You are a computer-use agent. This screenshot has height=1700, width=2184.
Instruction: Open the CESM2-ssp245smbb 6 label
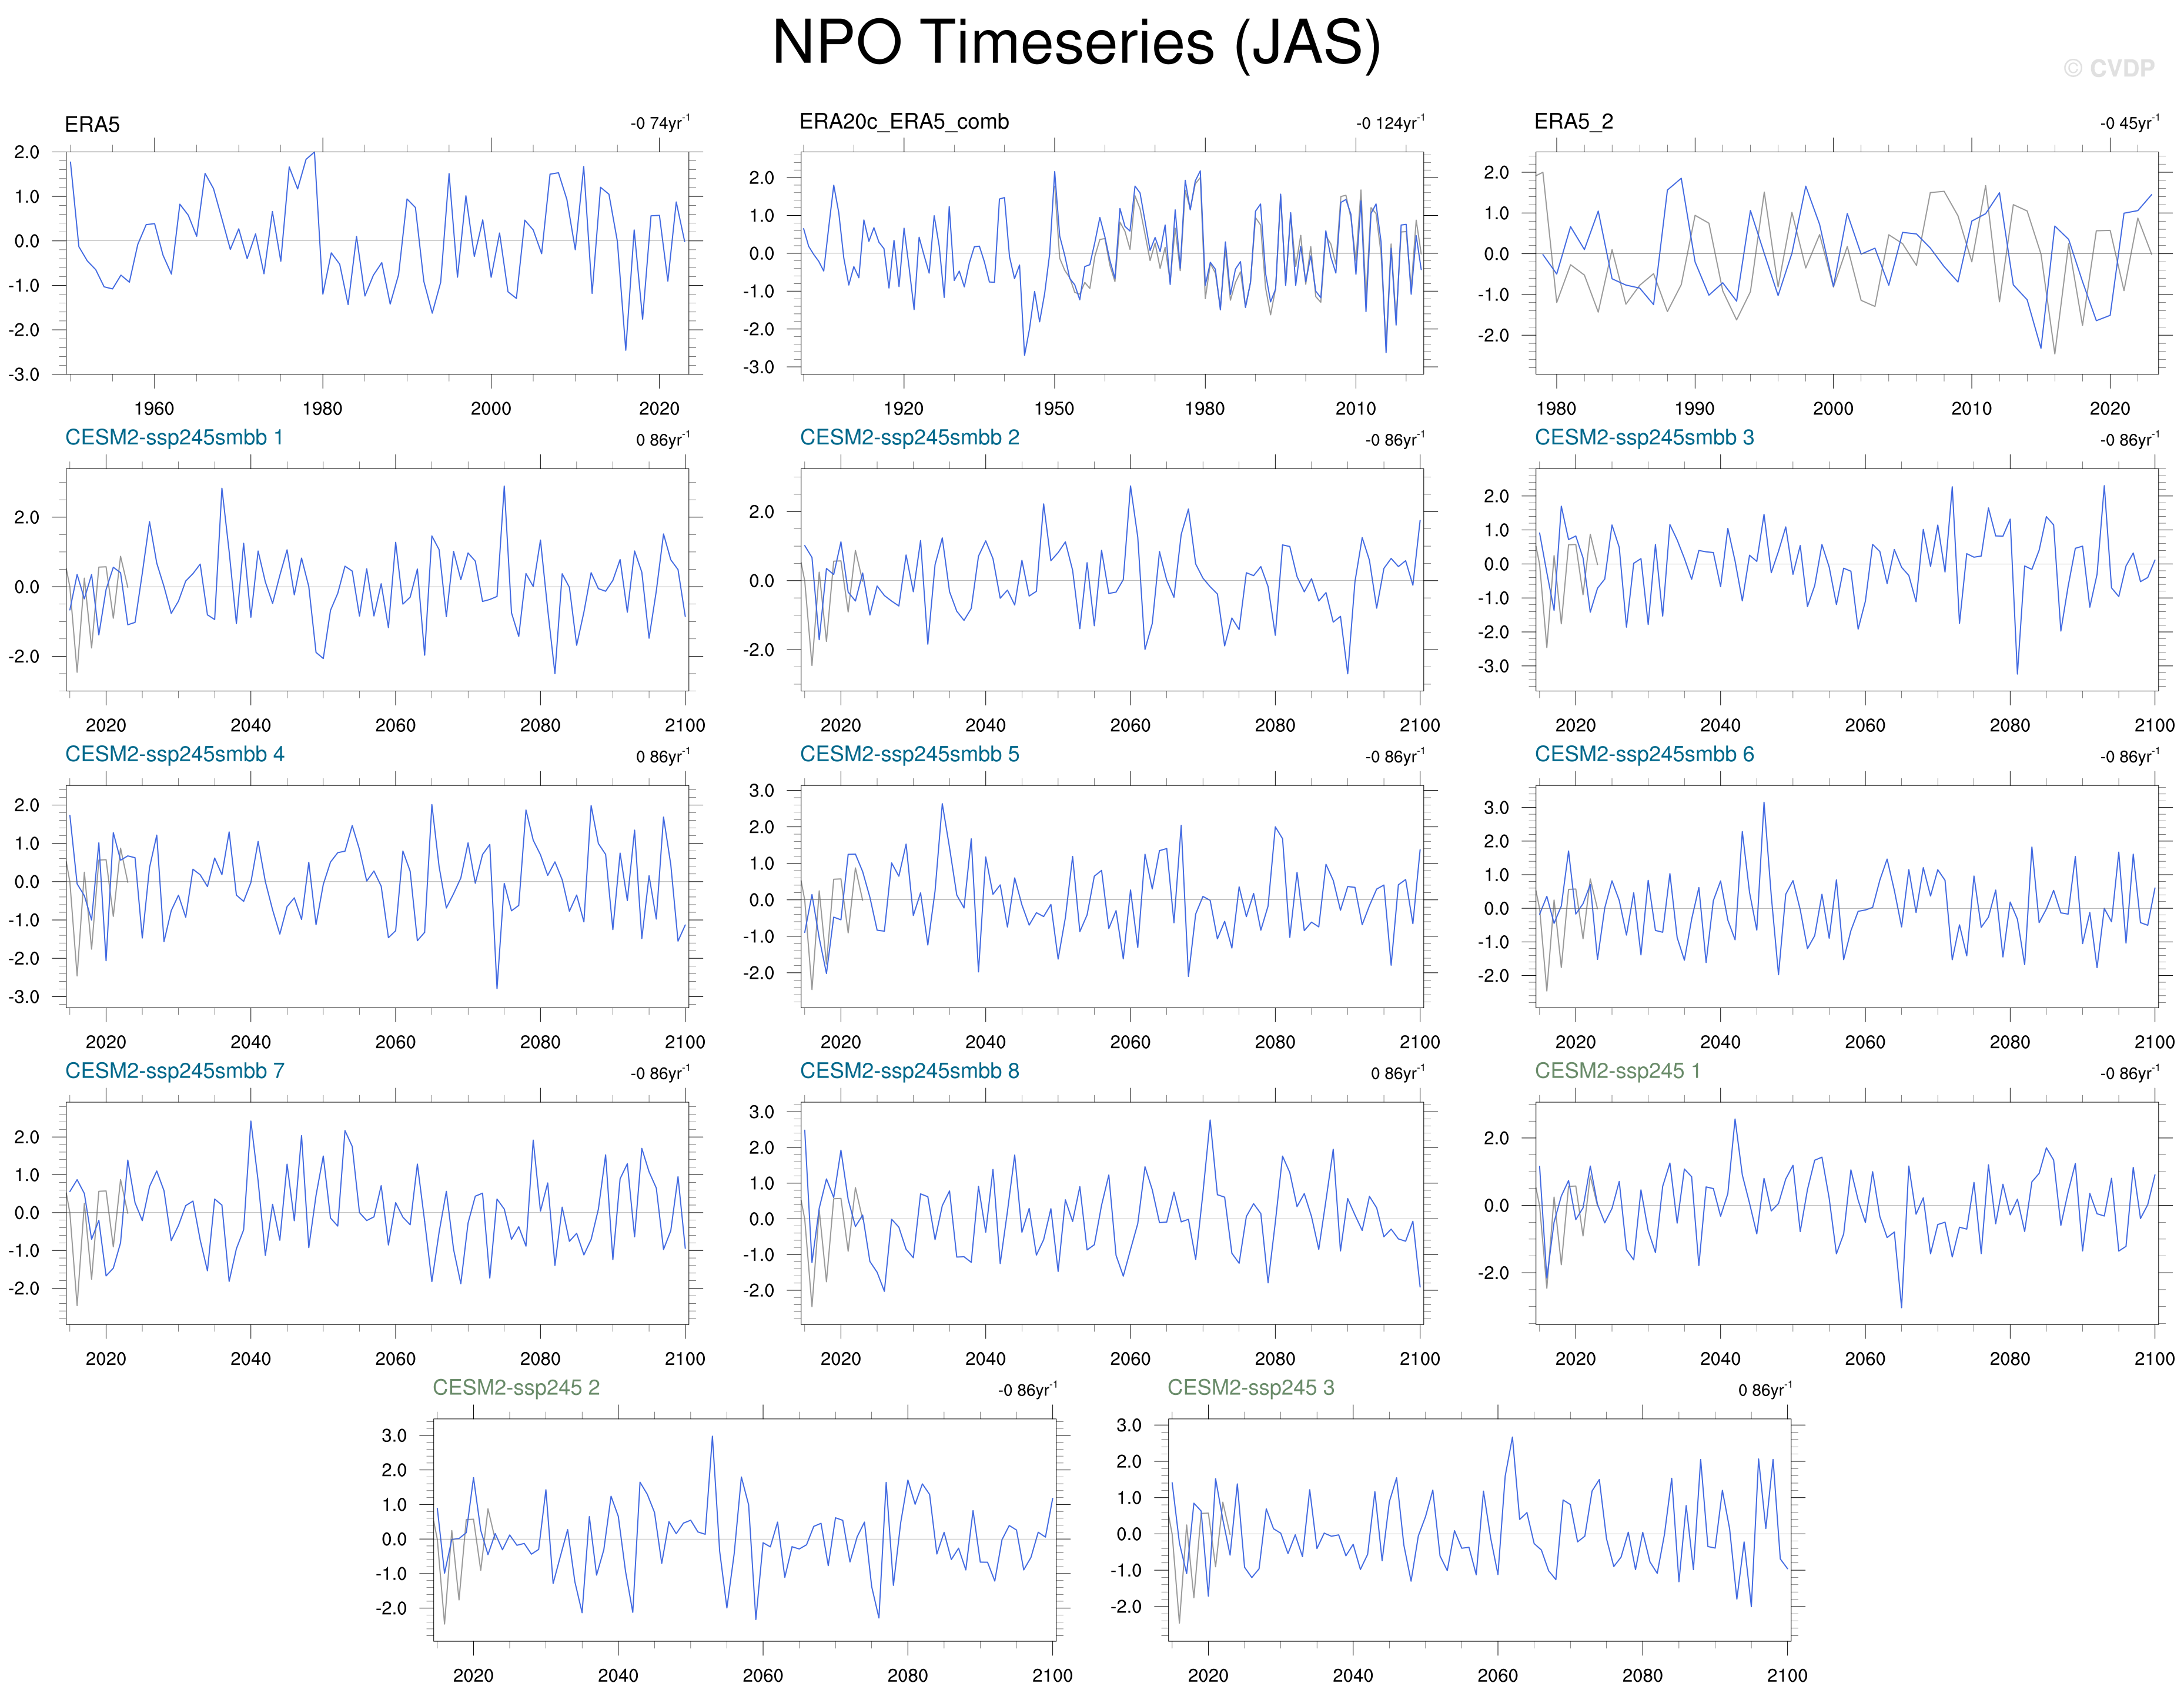pos(1644,755)
